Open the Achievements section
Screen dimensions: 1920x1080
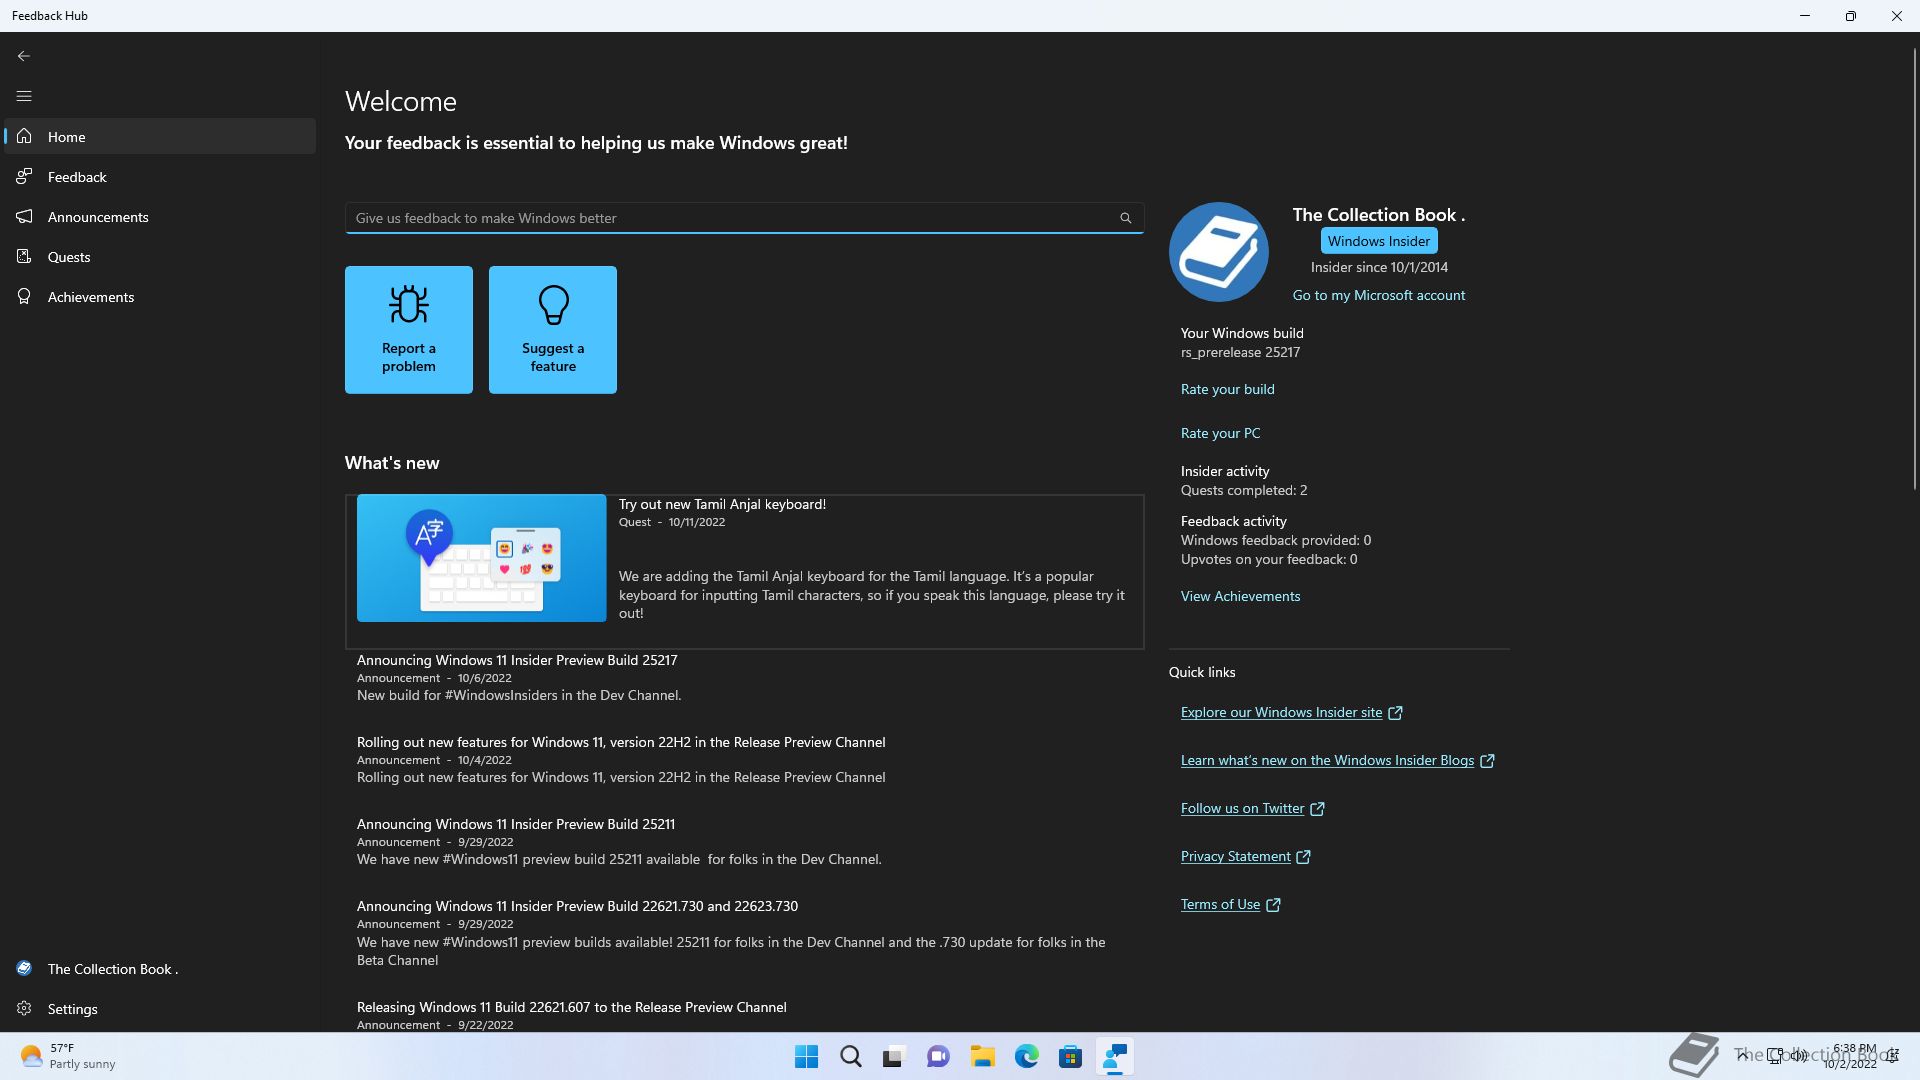[160, 297]
